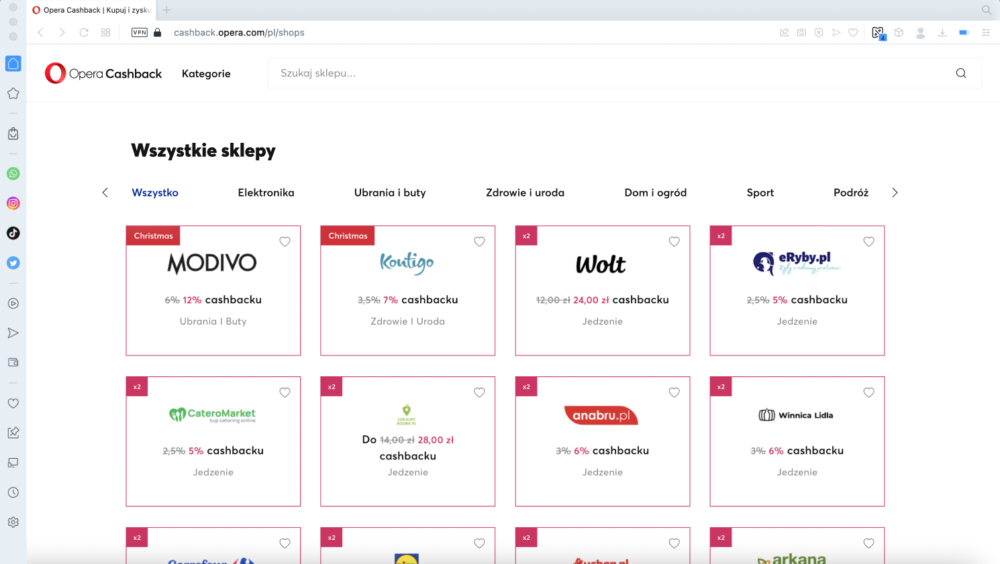Select the Sport category tab

click(x=760, y=193)
